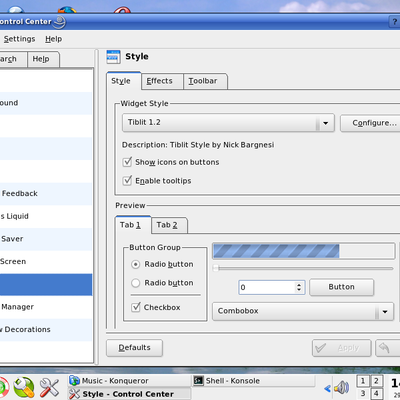Viewport: 400px width, 400px height.
Task: Select the Feedback item in sidebar list
Action: pos(46,194)
